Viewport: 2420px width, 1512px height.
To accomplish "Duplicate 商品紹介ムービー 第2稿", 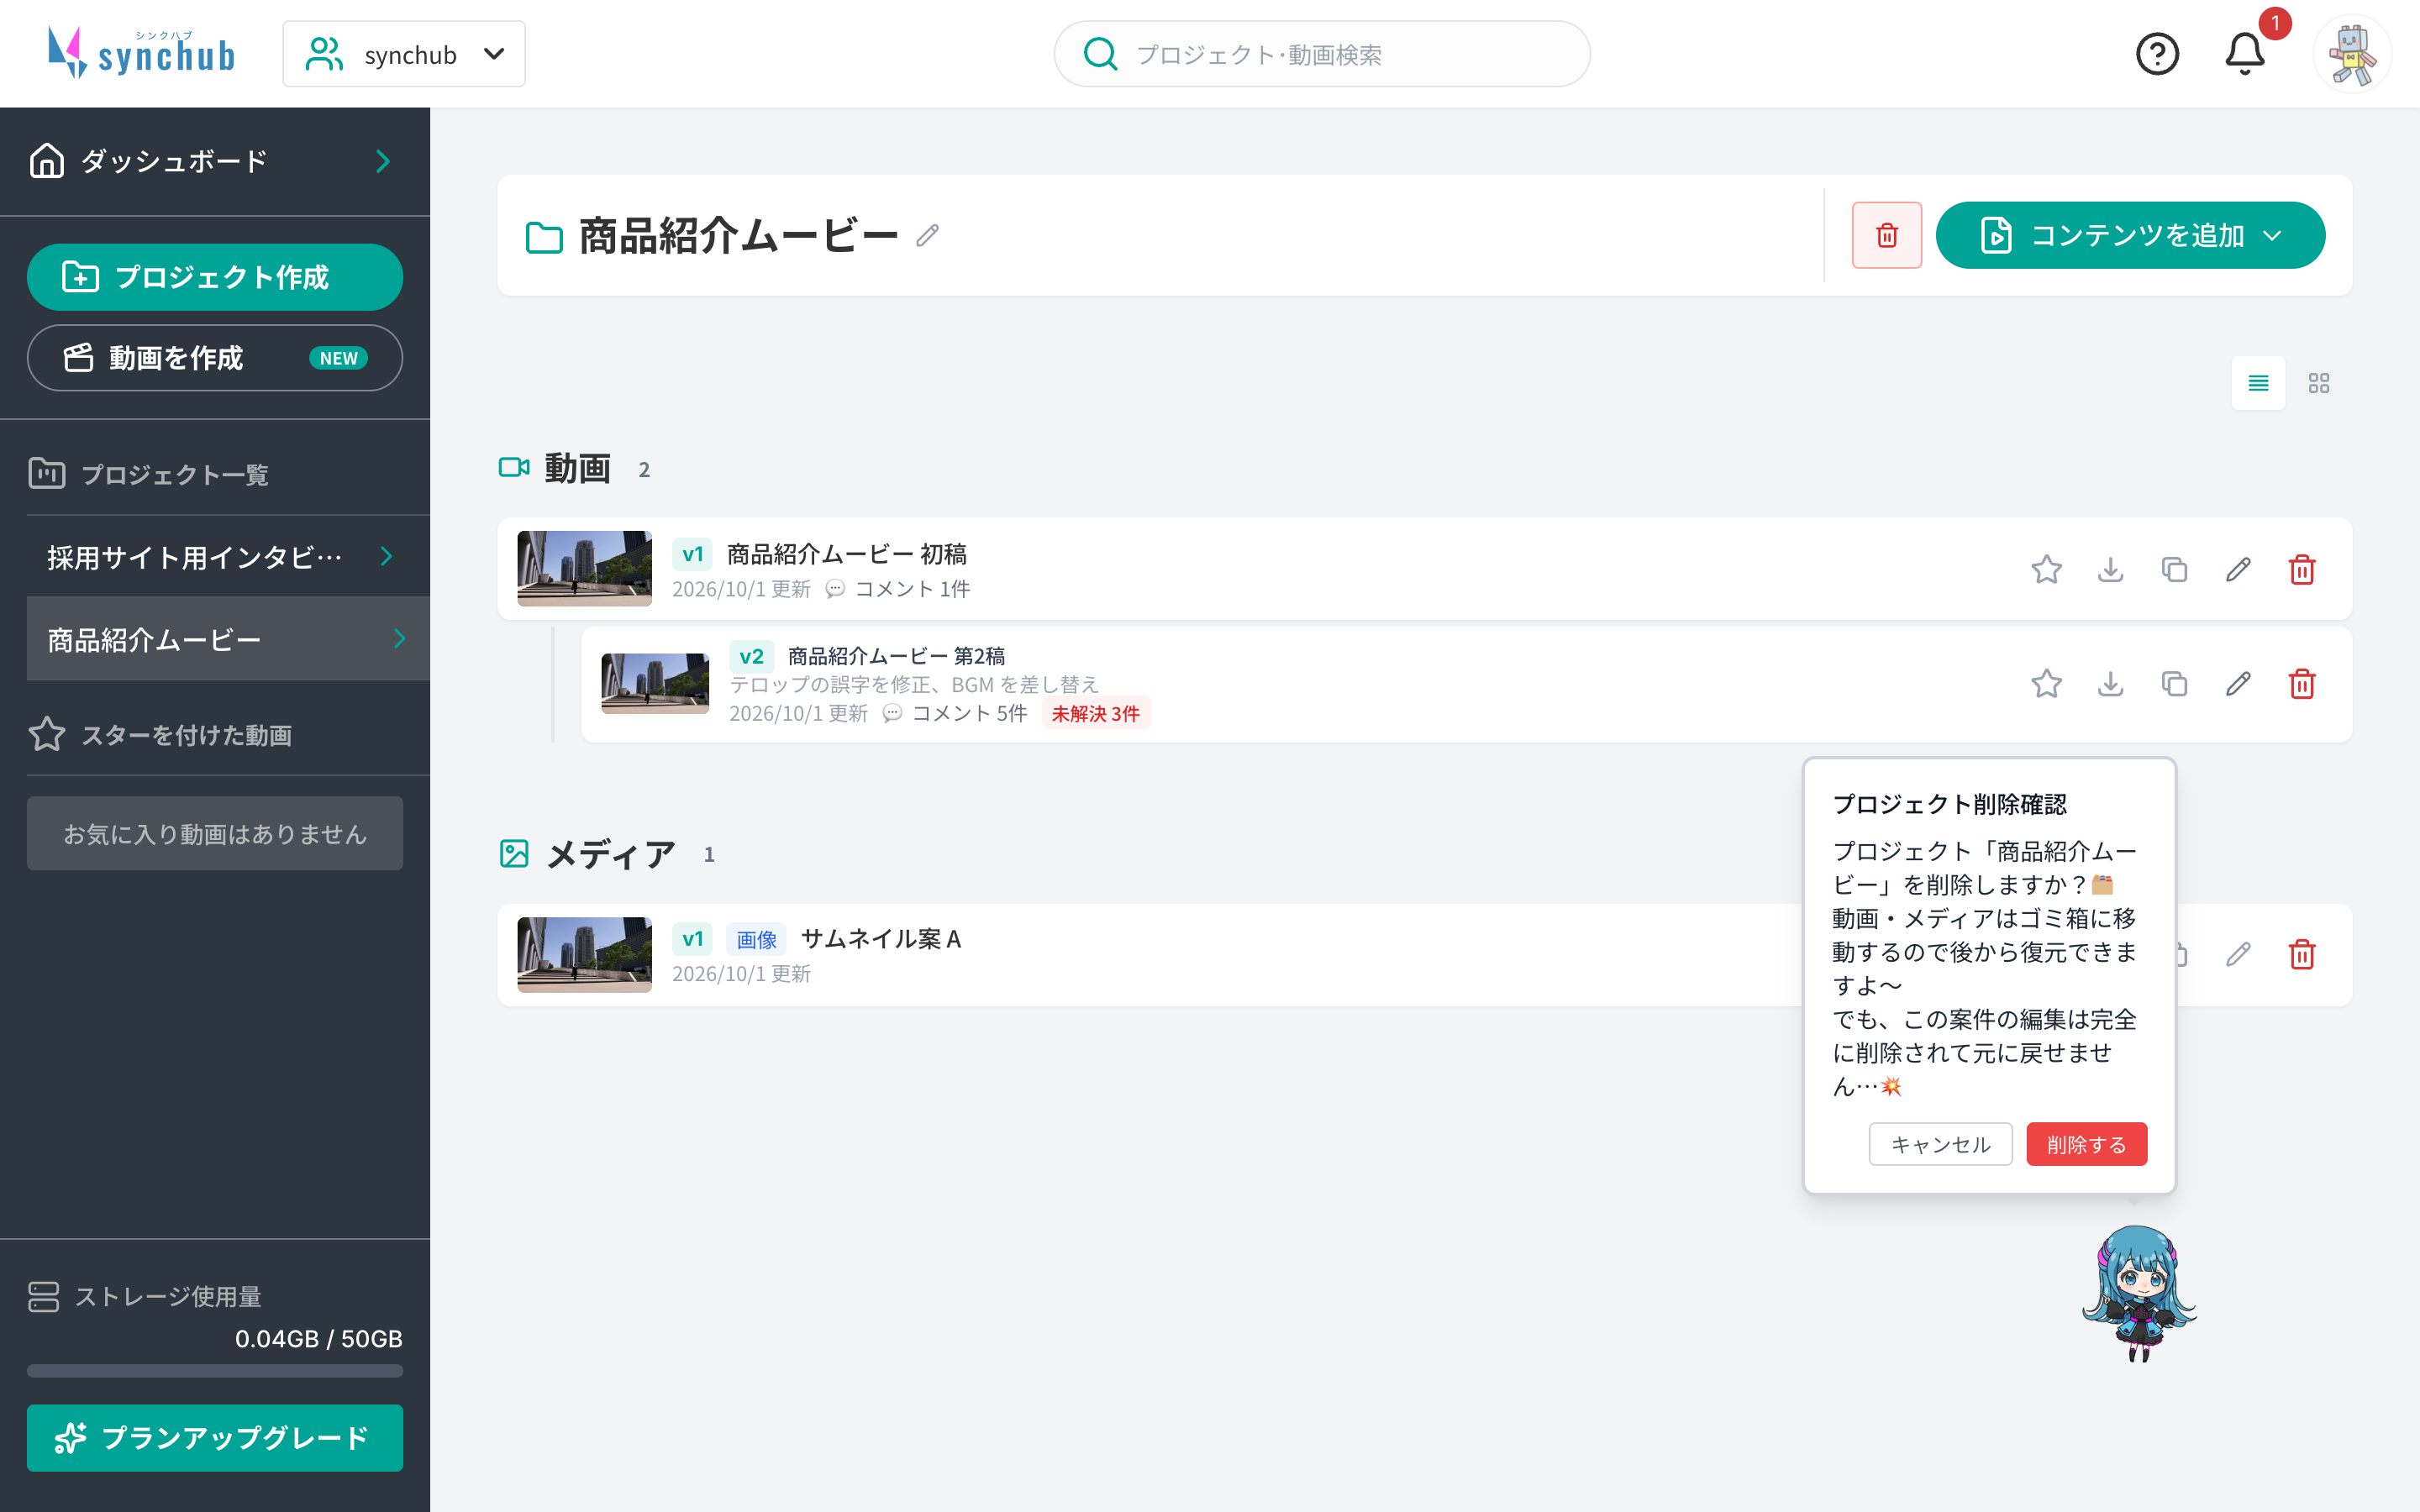I will pos(2175,684).
